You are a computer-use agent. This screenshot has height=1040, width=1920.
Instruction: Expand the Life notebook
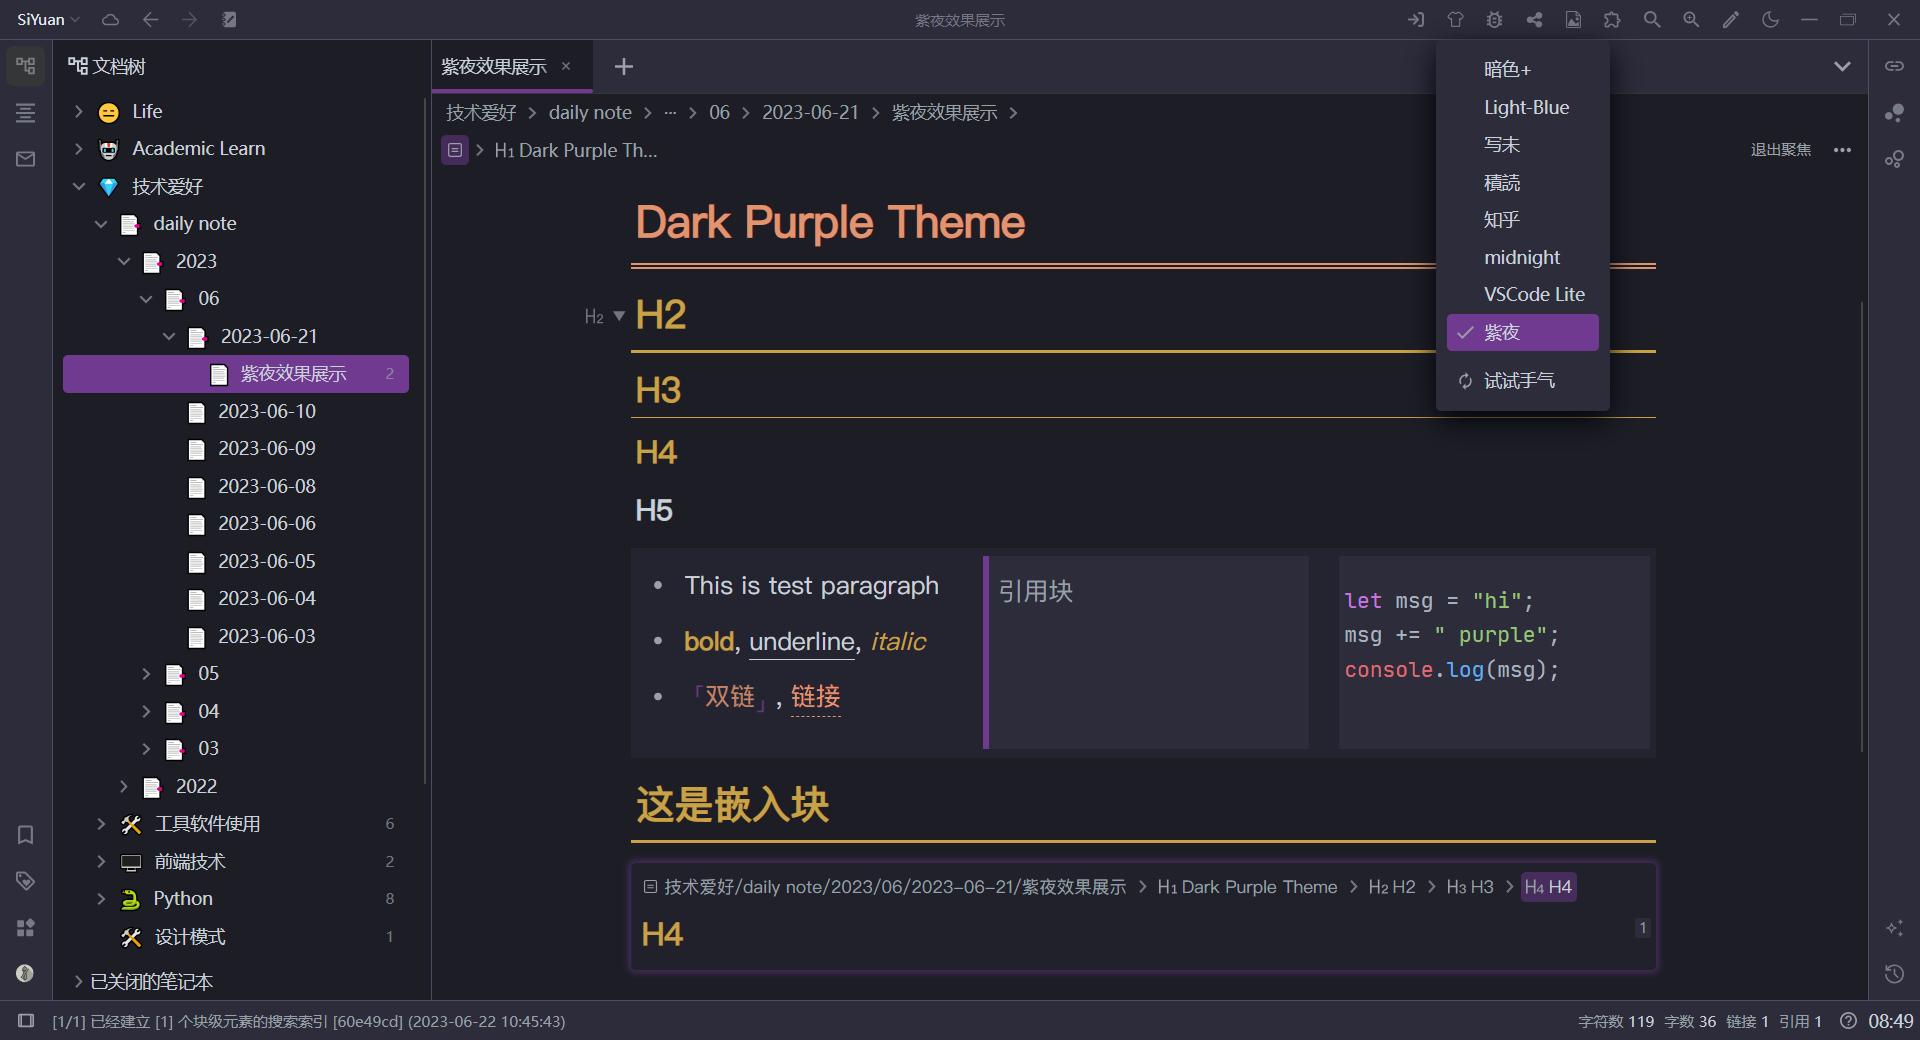(79, 112)
